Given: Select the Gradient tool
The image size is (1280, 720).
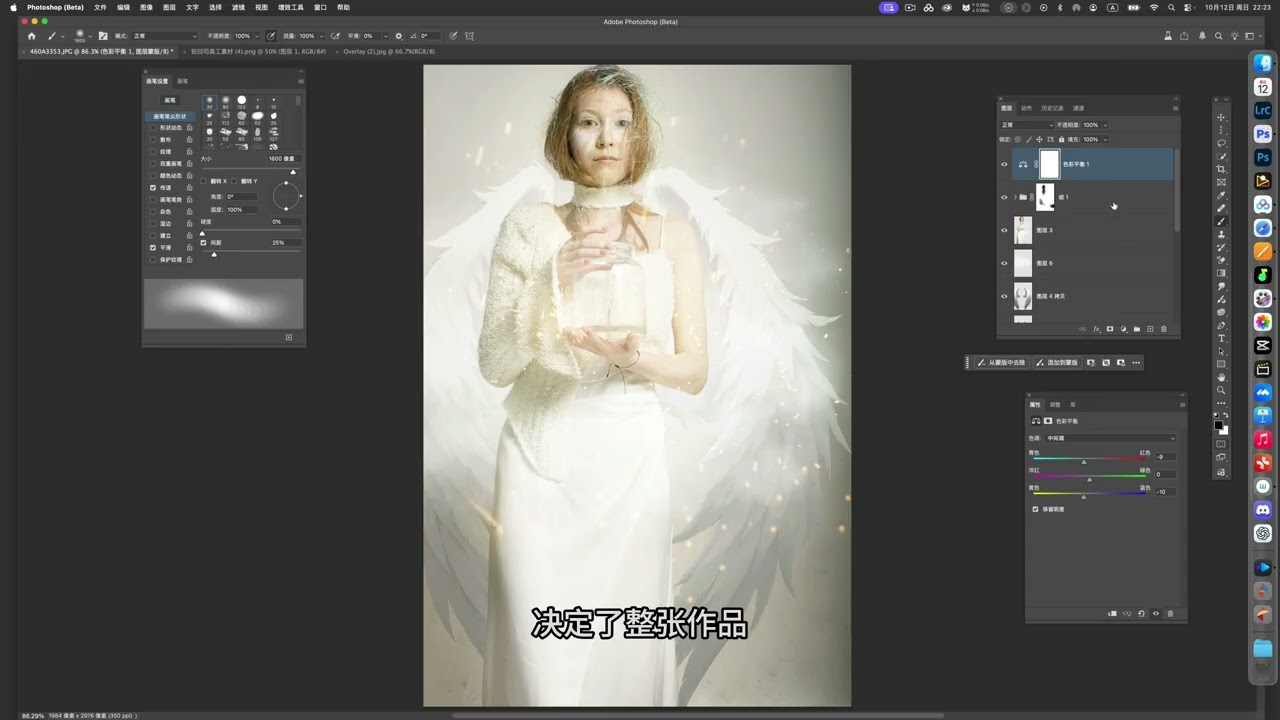Looking at the screenshot, I should 1221,271.
